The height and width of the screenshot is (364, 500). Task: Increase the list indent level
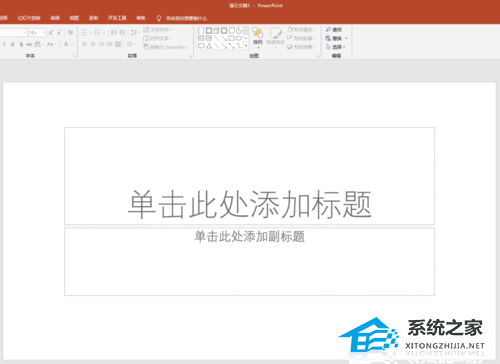pos(122,32)
